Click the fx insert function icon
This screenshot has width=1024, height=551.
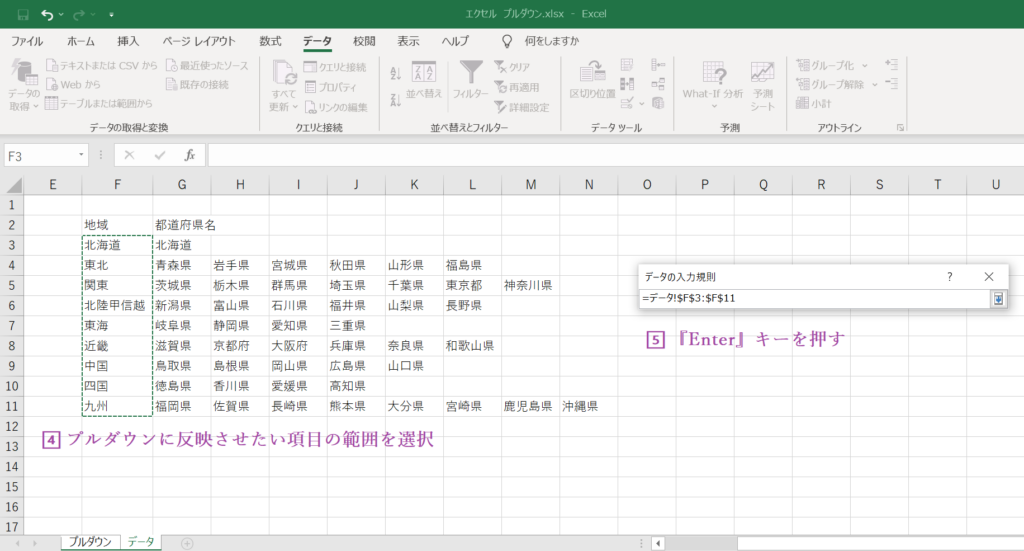pyautogui.click(x=189, y=156)
